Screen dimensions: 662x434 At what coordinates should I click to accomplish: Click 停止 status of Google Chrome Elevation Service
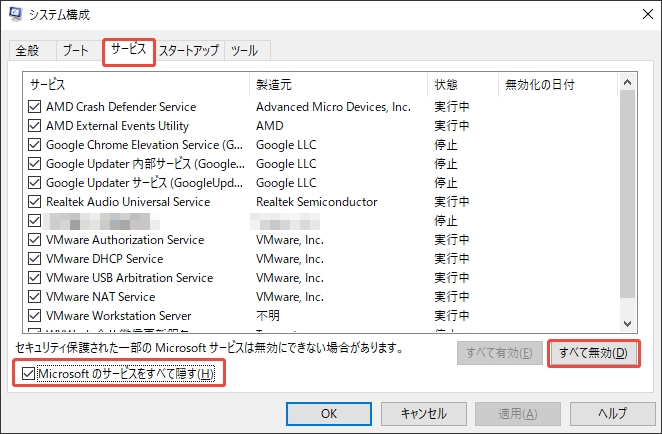click(x=446, y=145)
